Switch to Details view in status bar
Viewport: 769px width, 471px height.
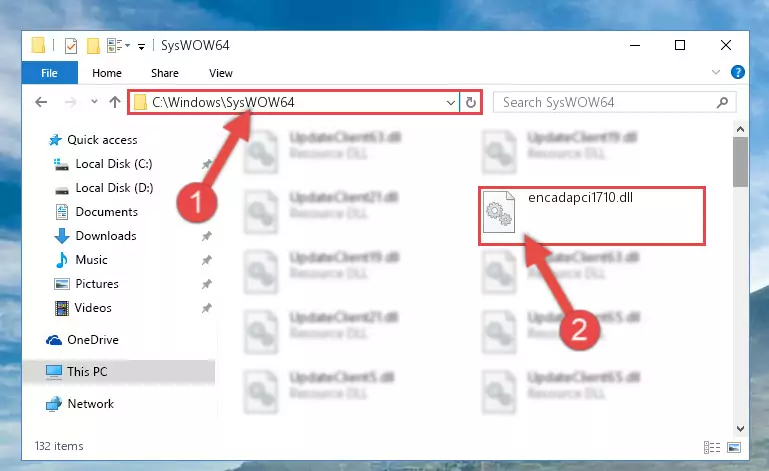[x=712, y=447]
